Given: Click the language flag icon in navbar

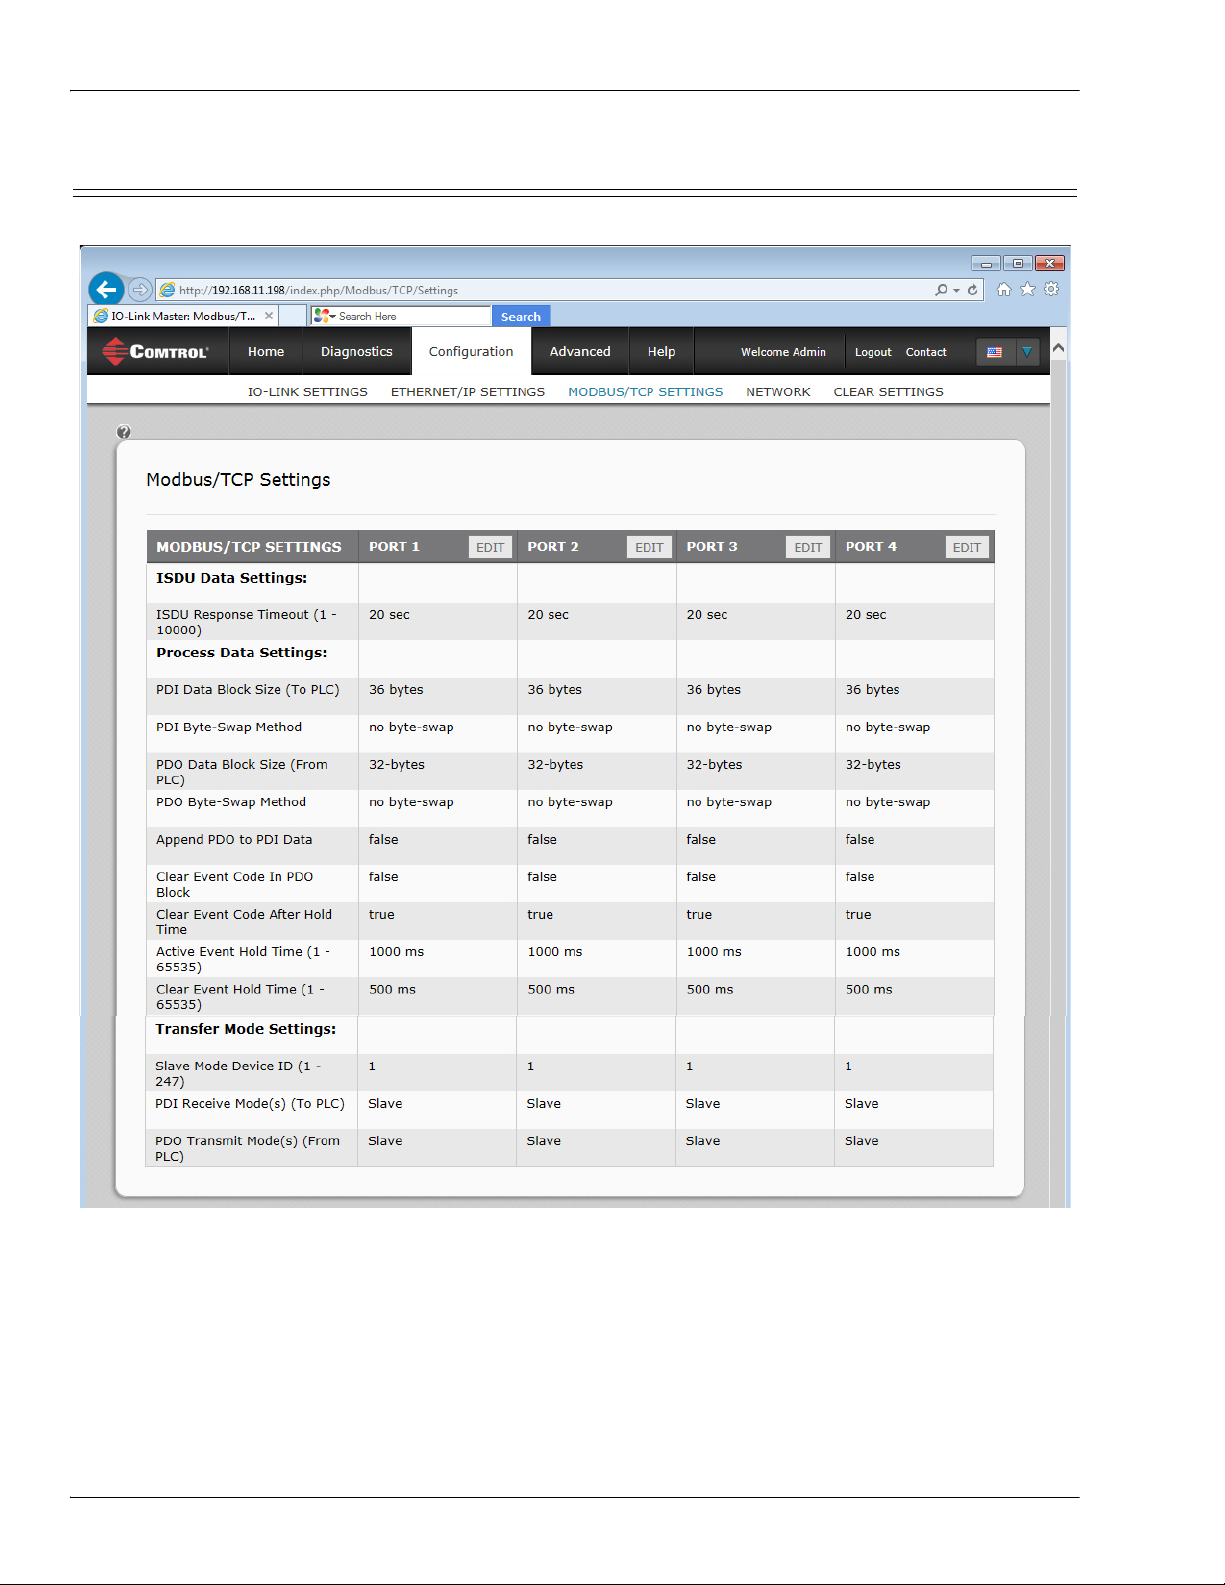Looking at the screenshot, I should point(995,352).
